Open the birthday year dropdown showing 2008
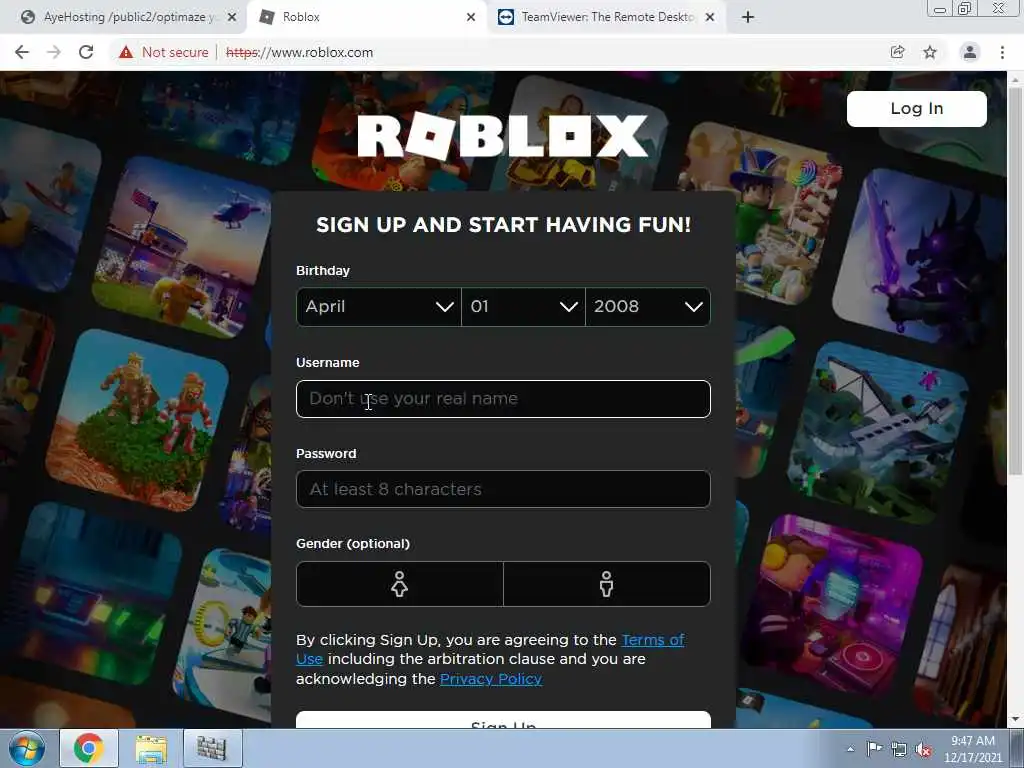This screenshot has width=1024, height=768. (648, 306)
